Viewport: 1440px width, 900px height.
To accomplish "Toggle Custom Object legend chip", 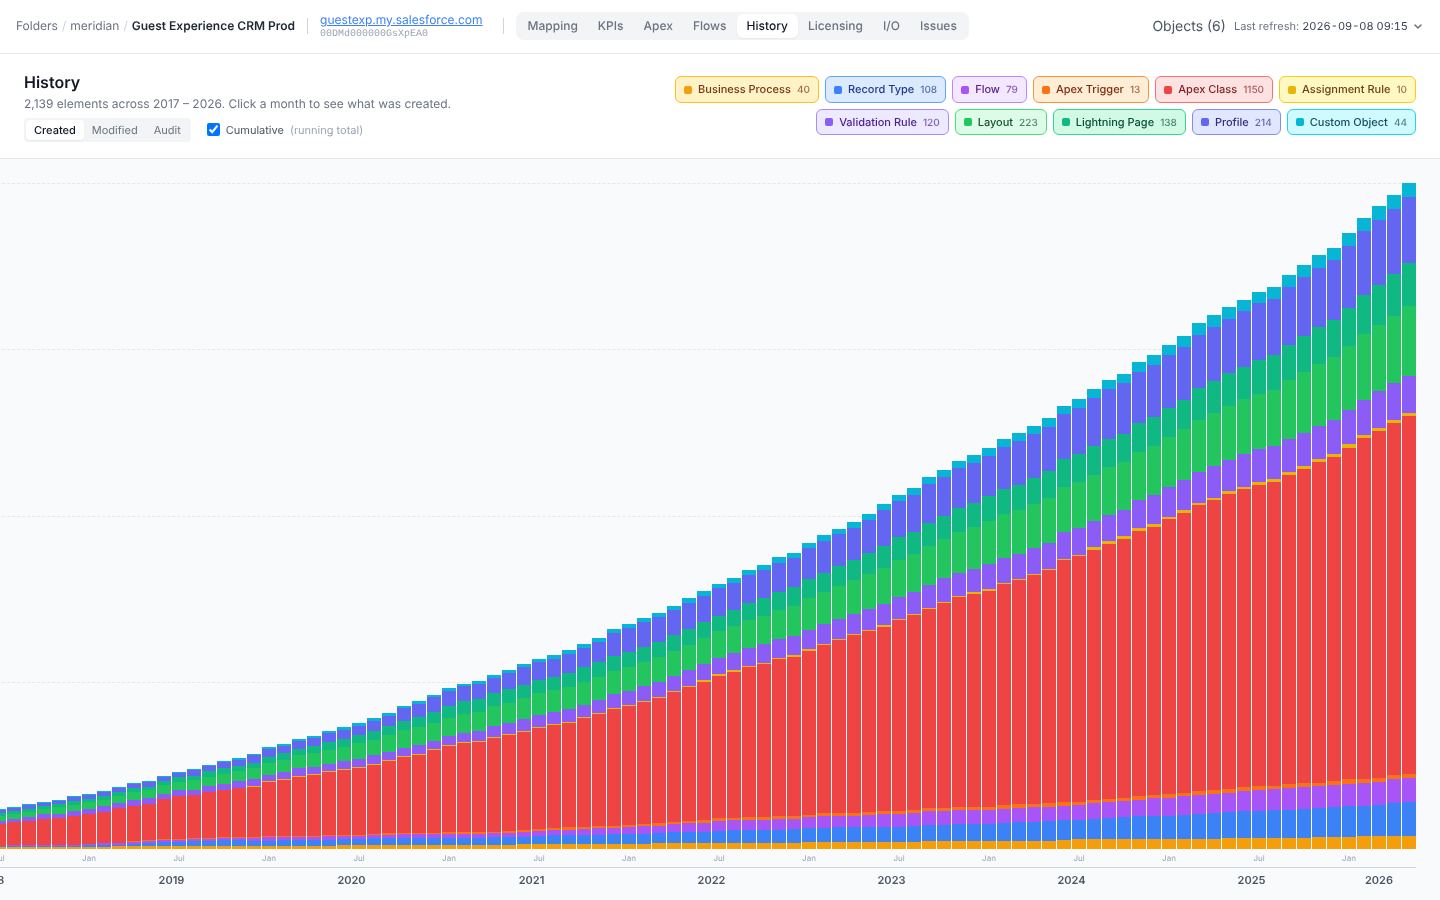I will click(1351, 122).
